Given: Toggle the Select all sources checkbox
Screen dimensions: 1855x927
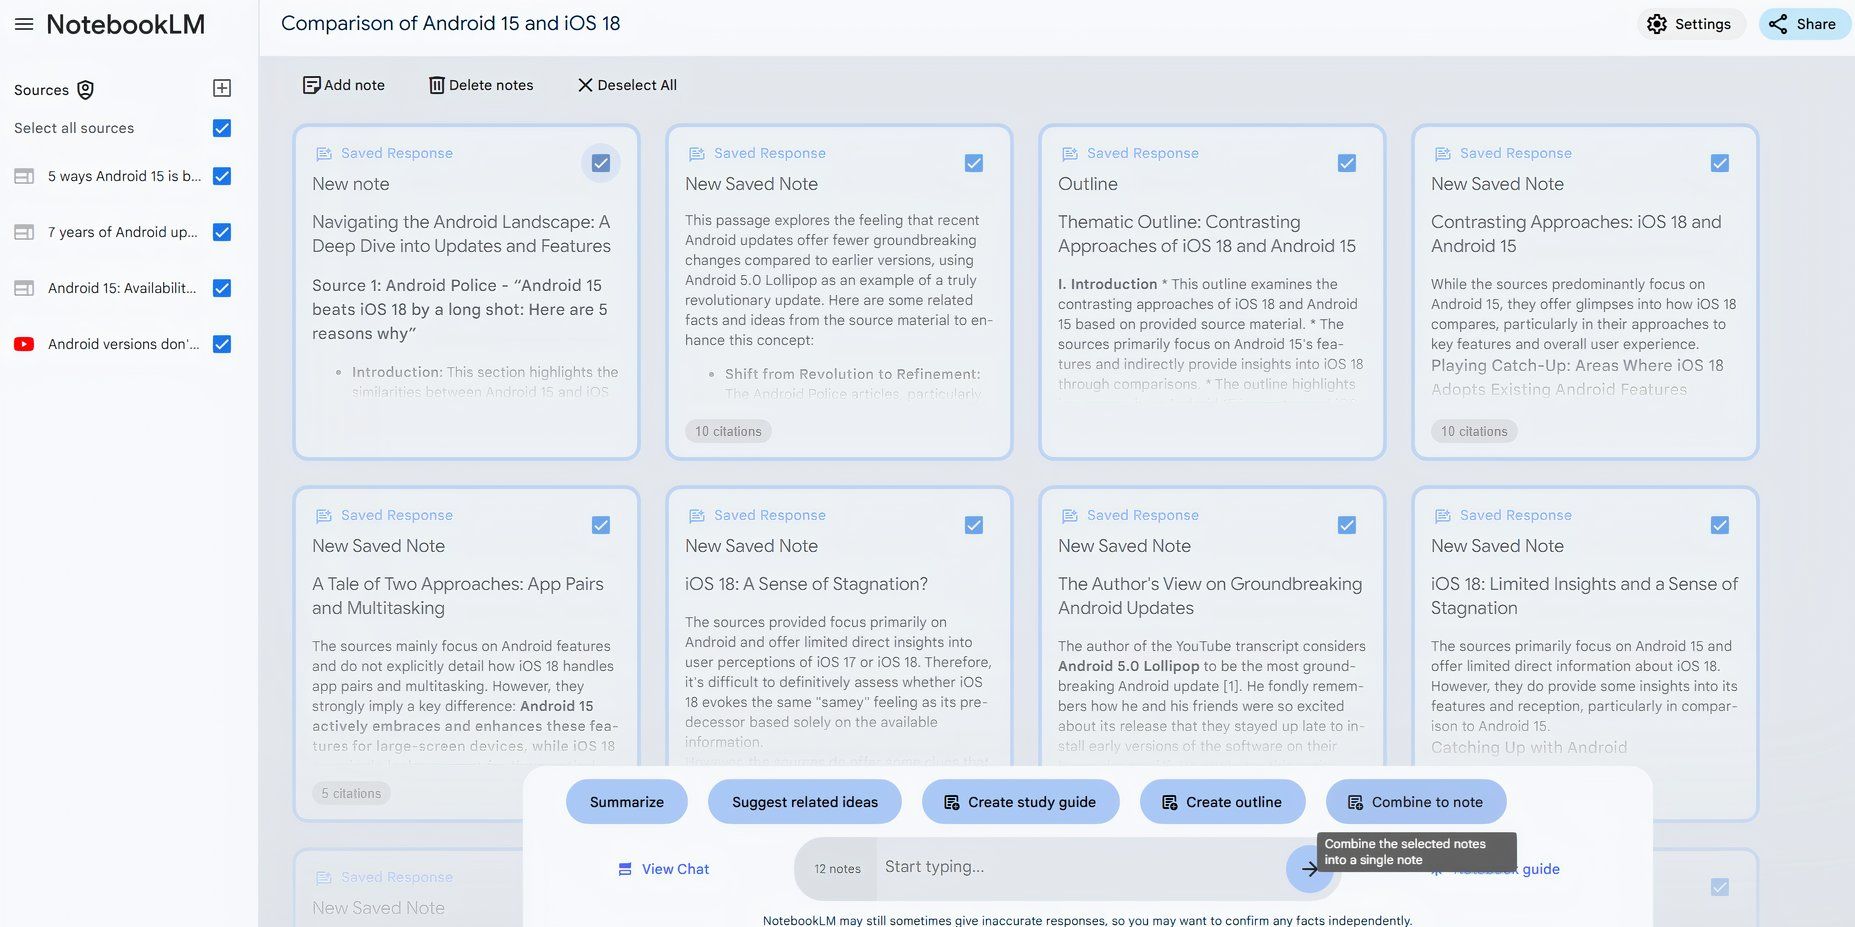Looking at the screenshot, I should coord(222,128).
